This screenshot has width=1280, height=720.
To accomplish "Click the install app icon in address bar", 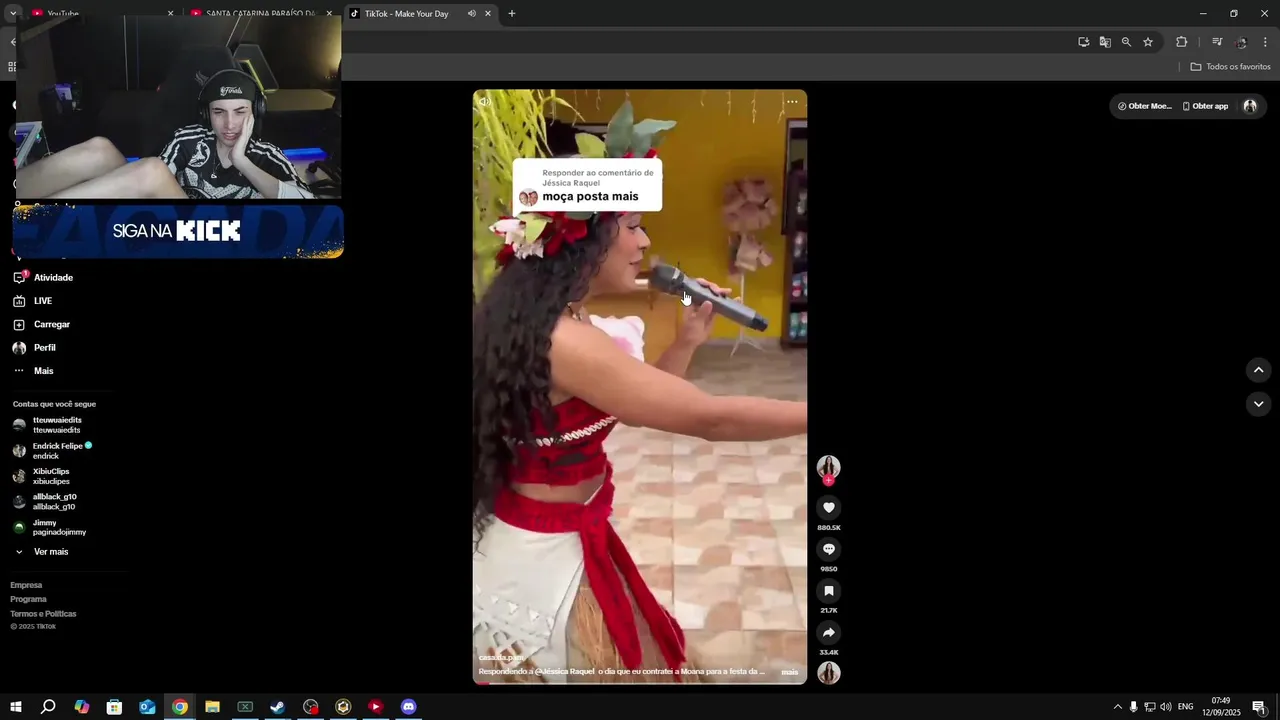I will 1083,42.
